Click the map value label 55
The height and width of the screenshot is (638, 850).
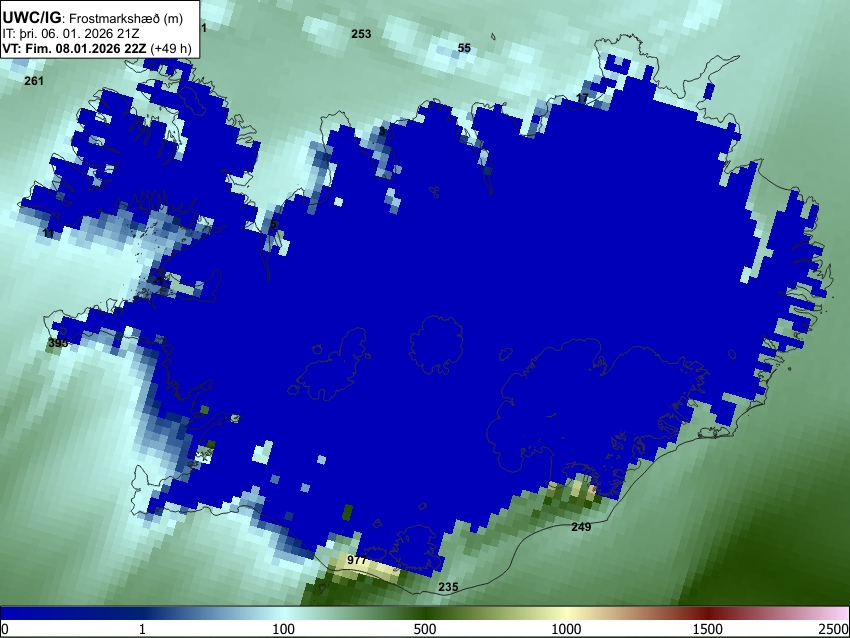tap(464, 48)
